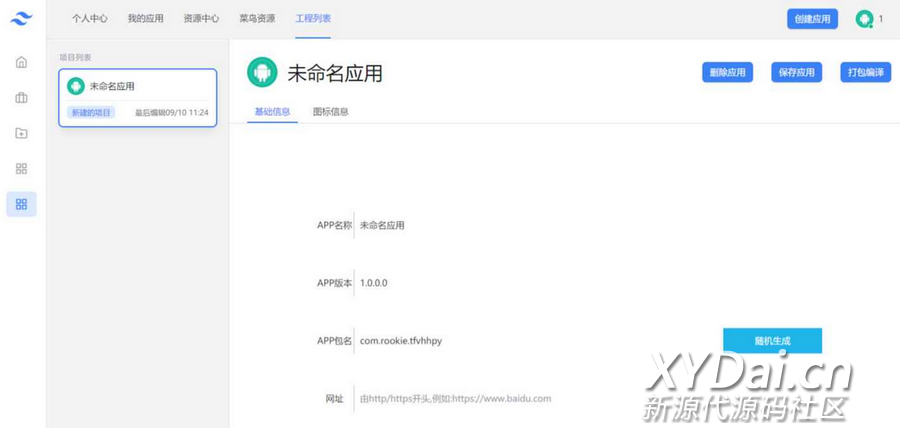Click the large Android app icon
Screen dimensions: 900x428
262,73
